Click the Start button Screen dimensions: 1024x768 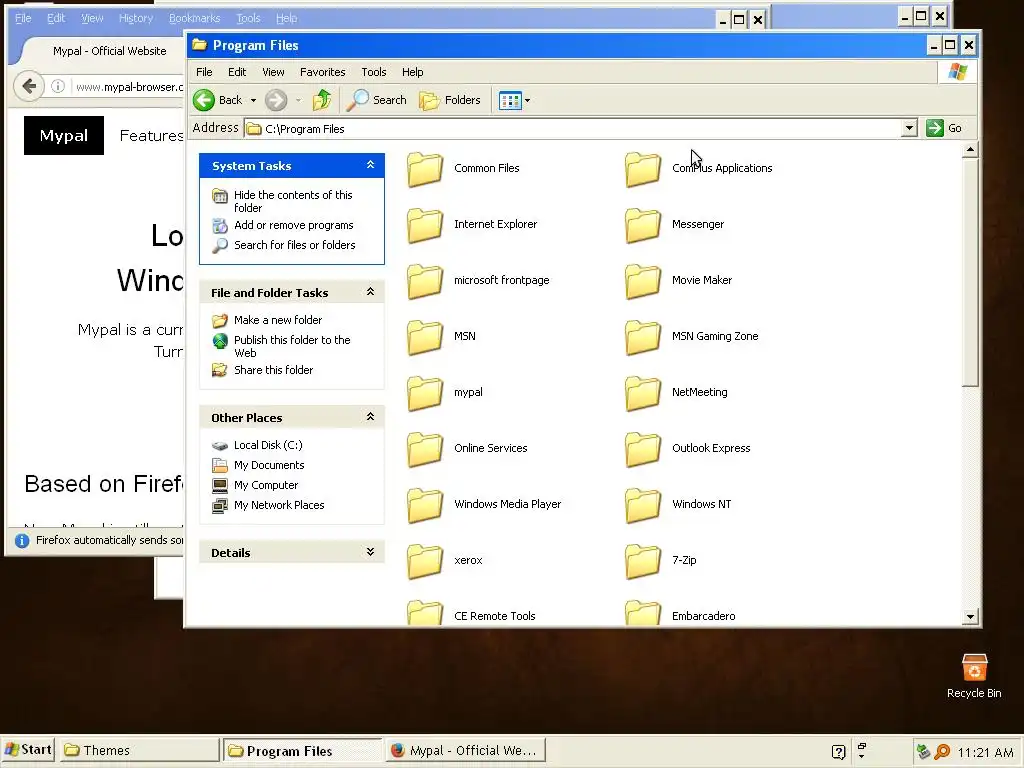28,750
